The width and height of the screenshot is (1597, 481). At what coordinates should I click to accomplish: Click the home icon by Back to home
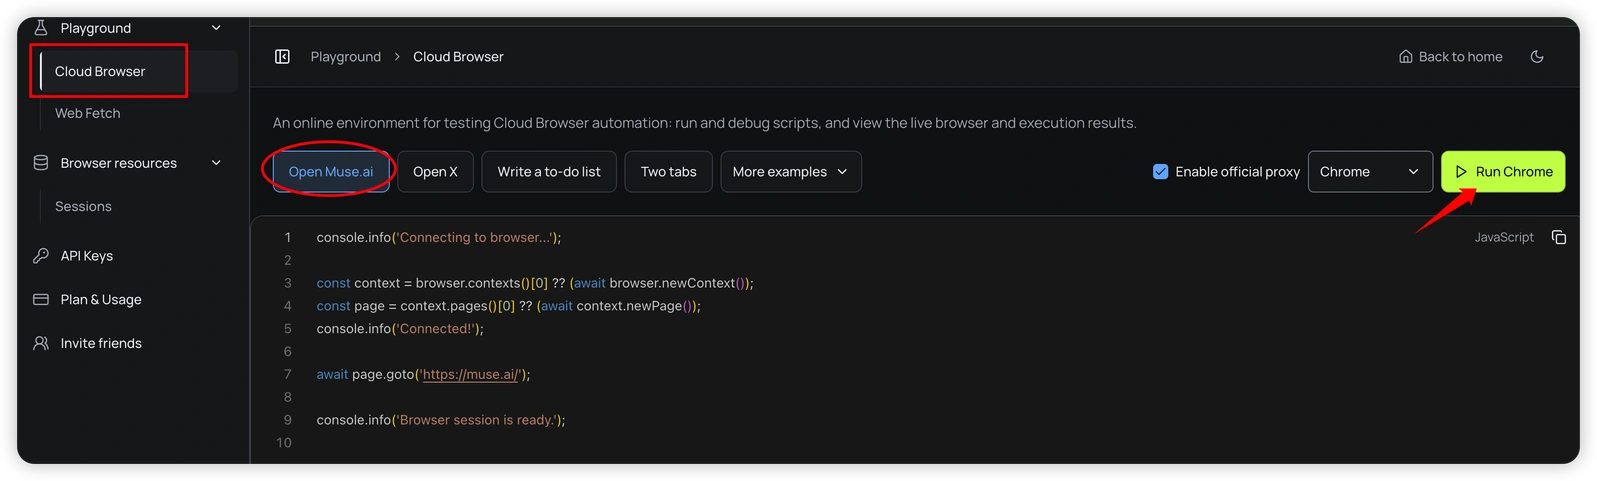coord(1406,57)
